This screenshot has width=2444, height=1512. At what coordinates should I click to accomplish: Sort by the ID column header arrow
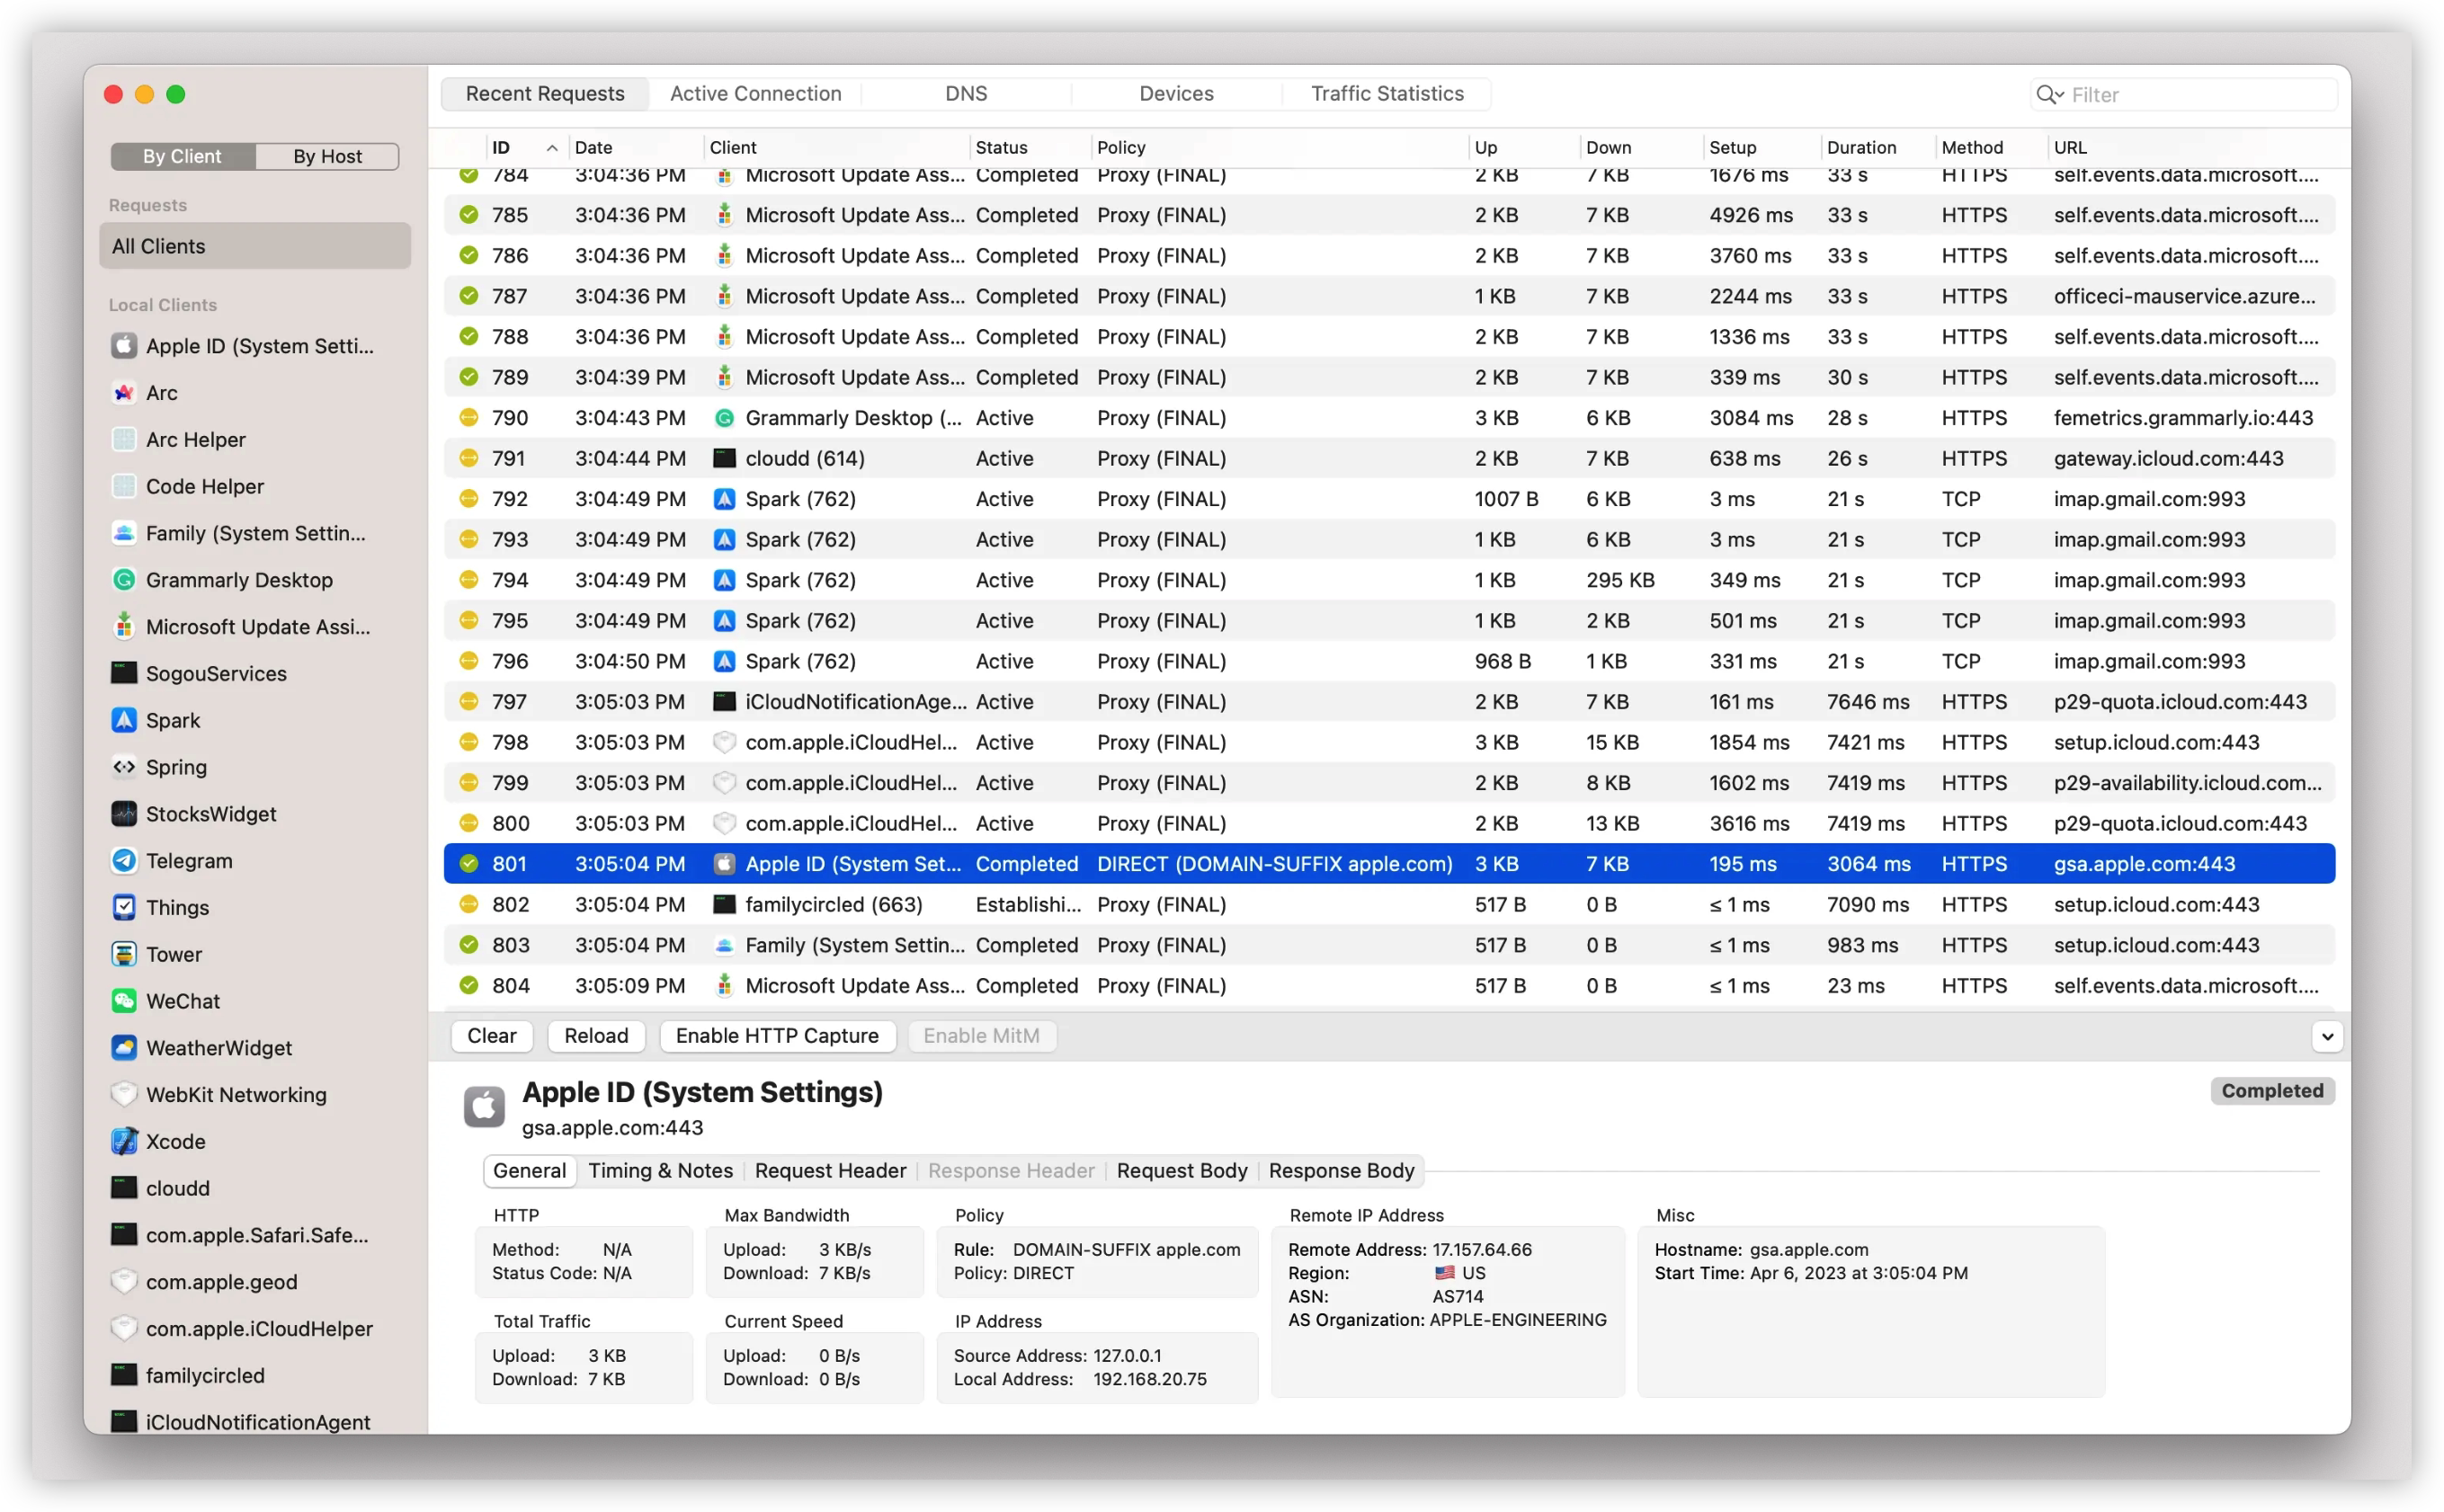coord(551,148)
